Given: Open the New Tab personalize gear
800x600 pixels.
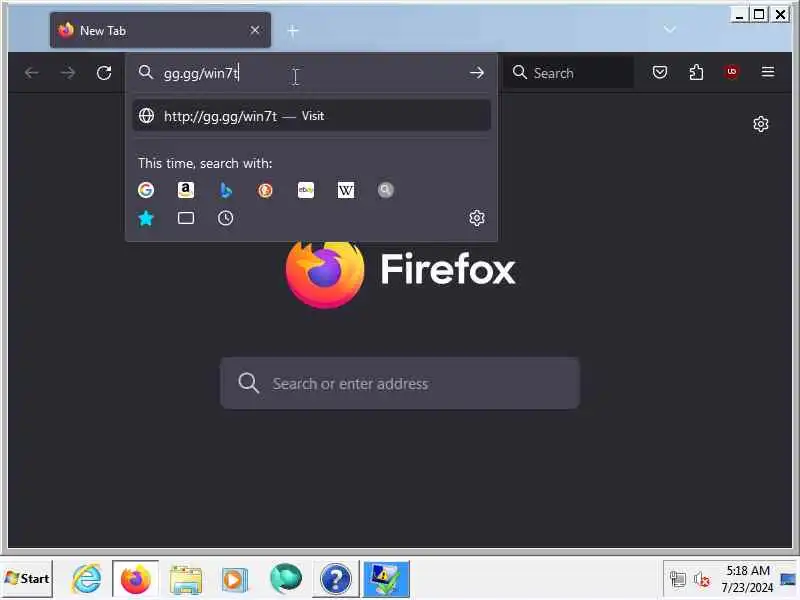Looking at the screenshot, I should [761, 124].
